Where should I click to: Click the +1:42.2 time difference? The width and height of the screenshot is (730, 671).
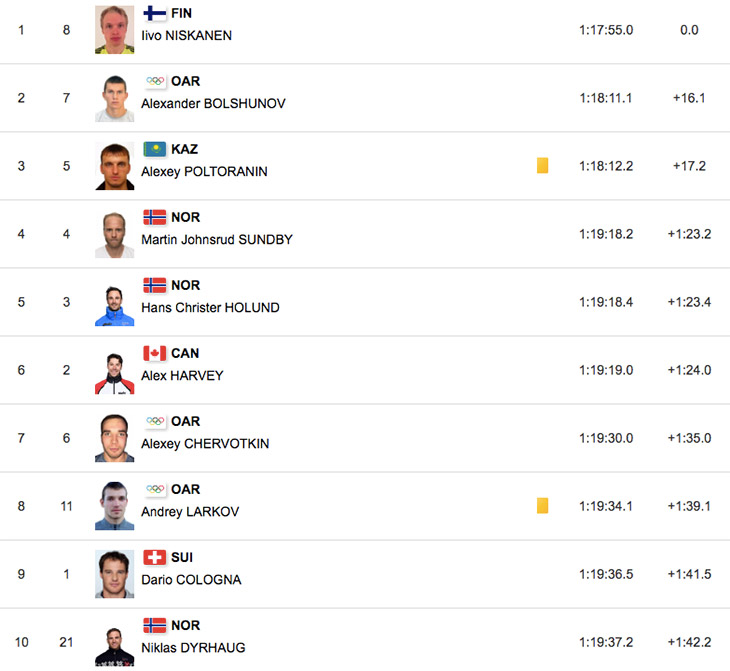pos(689,642)
